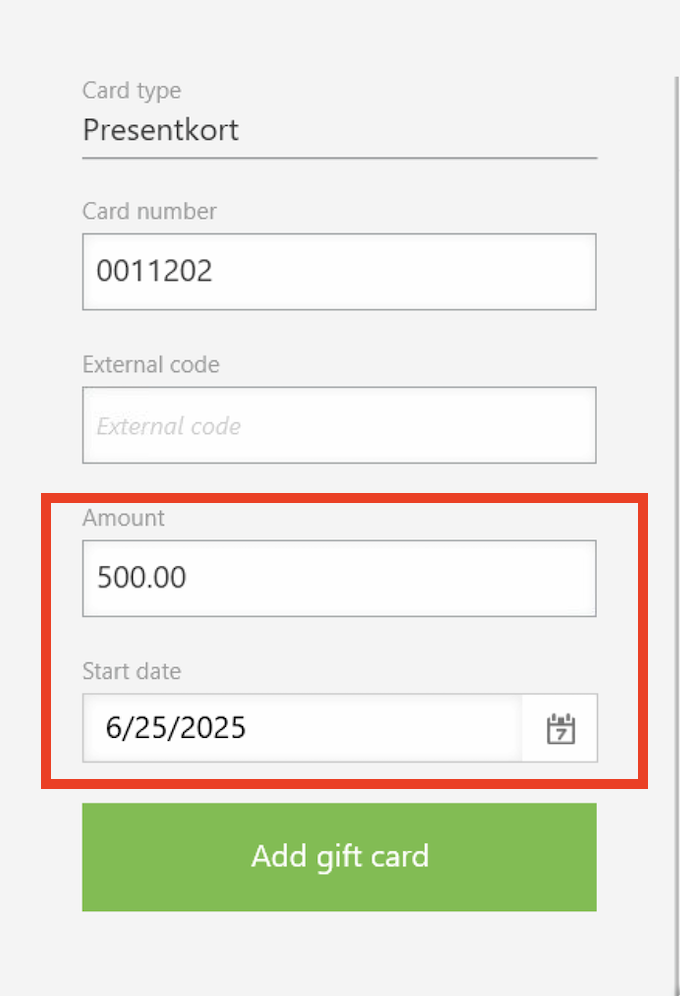Place cursor on the 0011202 card number text

[x=154, y=271]
